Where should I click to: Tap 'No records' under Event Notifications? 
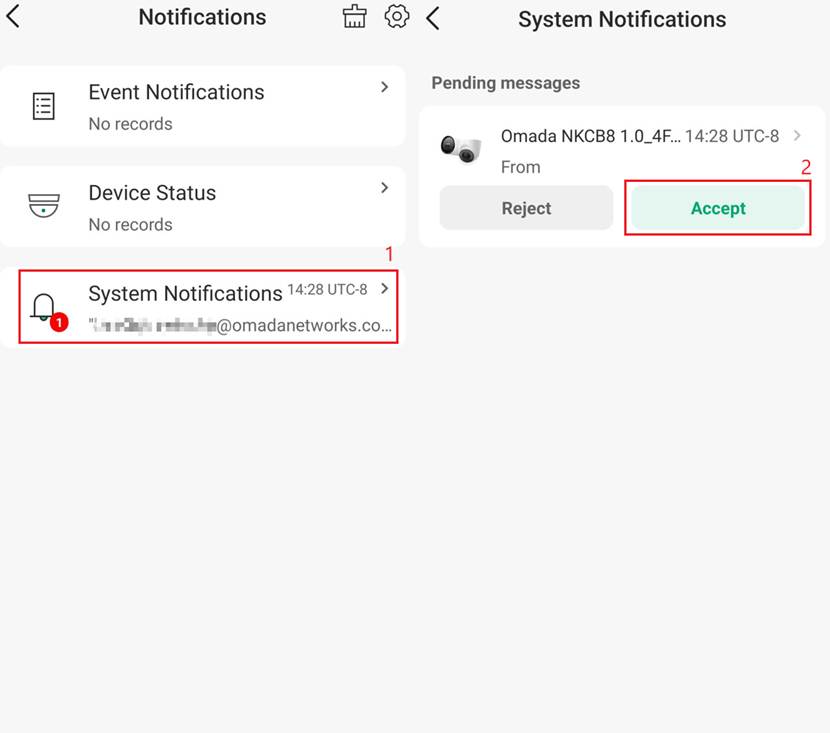coord(130,124)
